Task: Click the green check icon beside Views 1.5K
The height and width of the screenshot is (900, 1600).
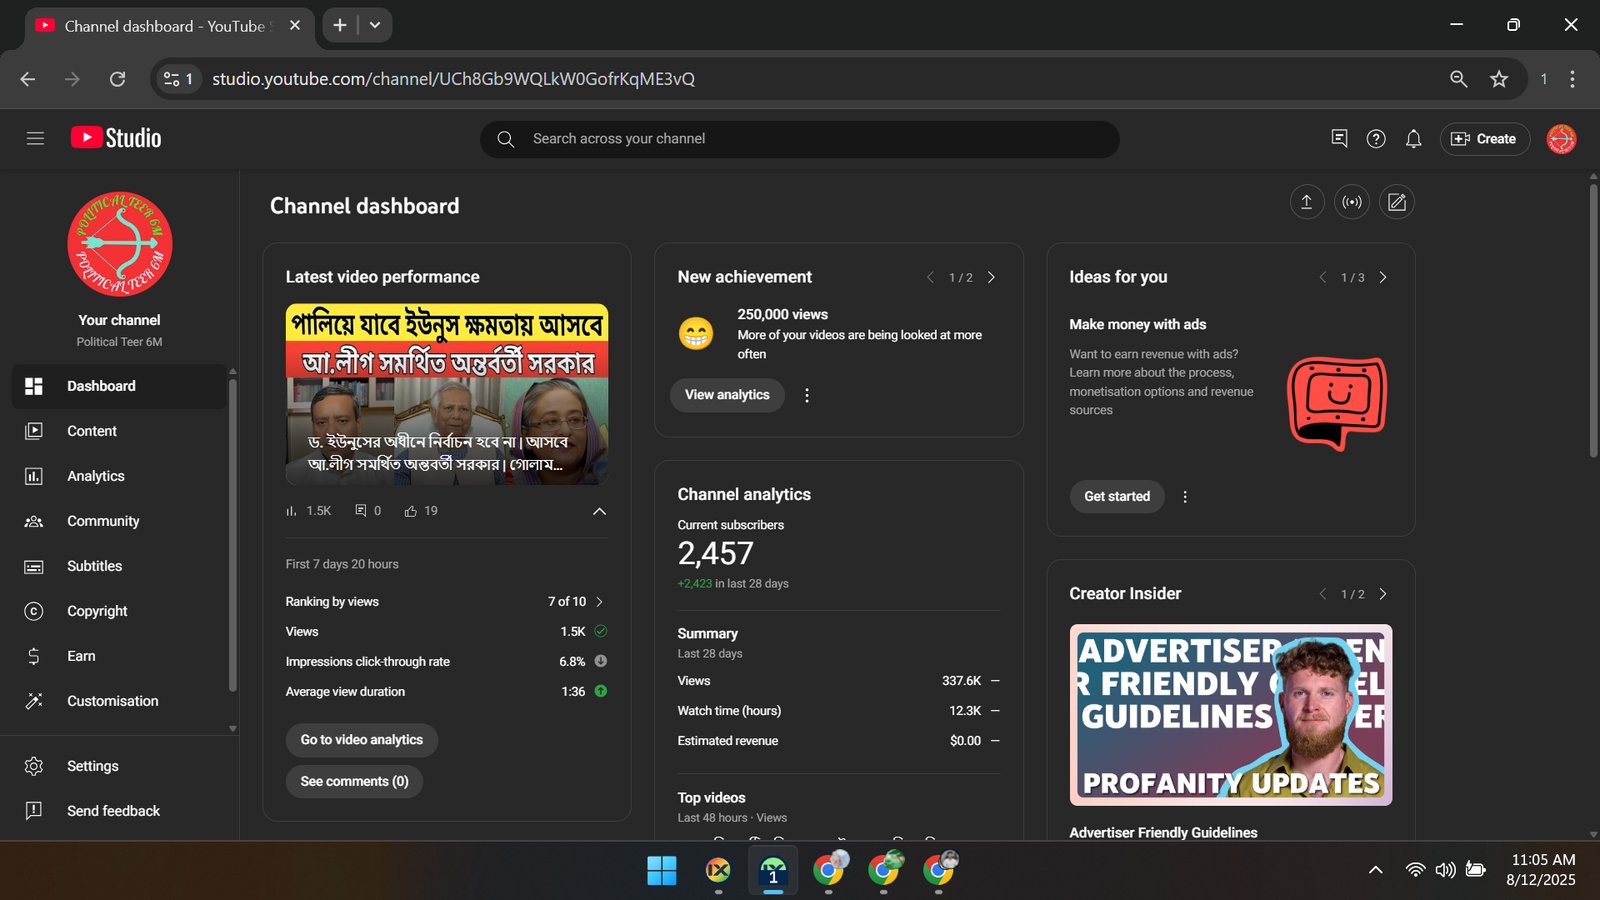Action: [601, 631]
